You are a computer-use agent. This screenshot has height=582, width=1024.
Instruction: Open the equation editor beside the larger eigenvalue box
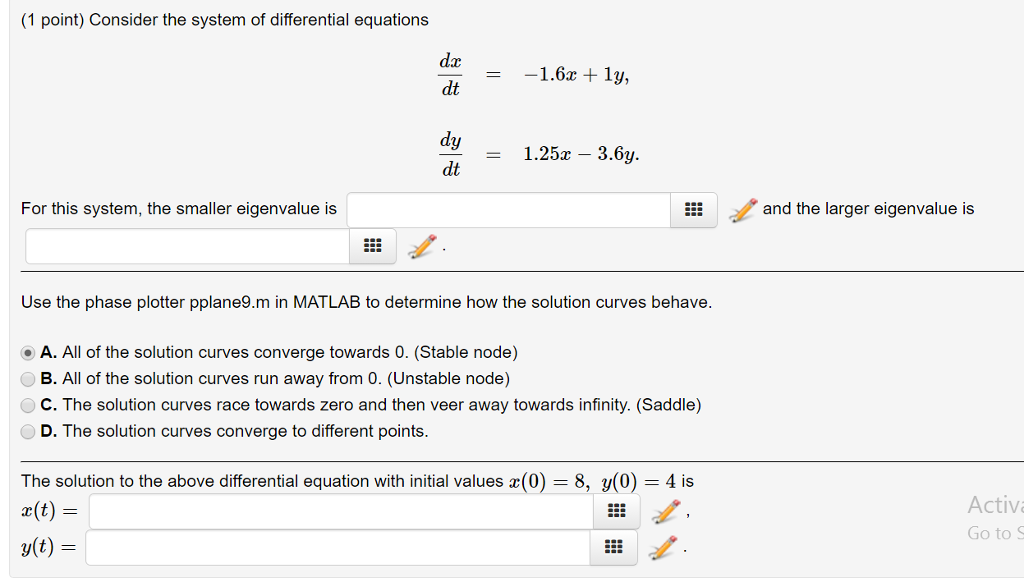[x=419, y=246]
